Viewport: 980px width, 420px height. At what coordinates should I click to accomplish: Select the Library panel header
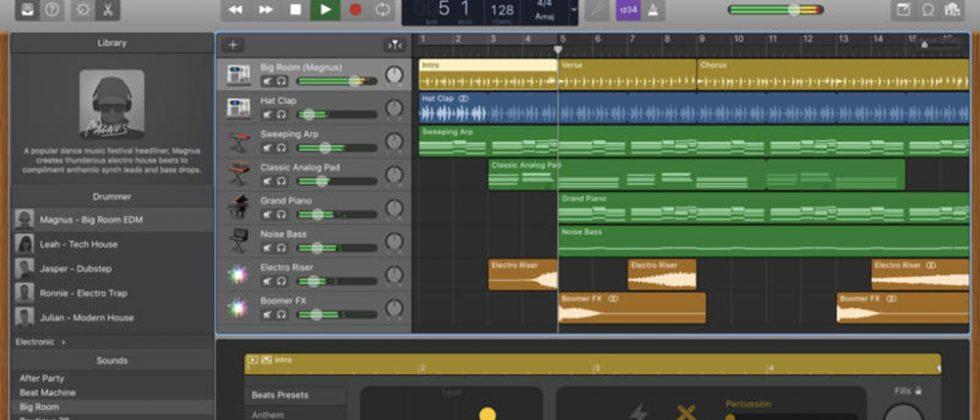pos(112,43)
